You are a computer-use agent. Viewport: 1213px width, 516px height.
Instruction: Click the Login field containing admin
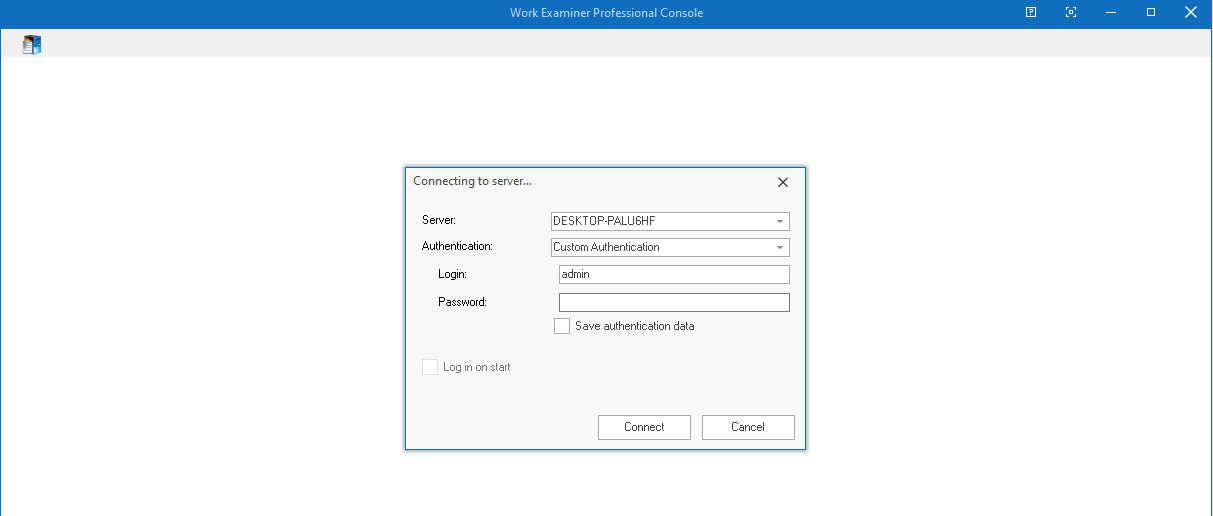click(x=674, y=275)
